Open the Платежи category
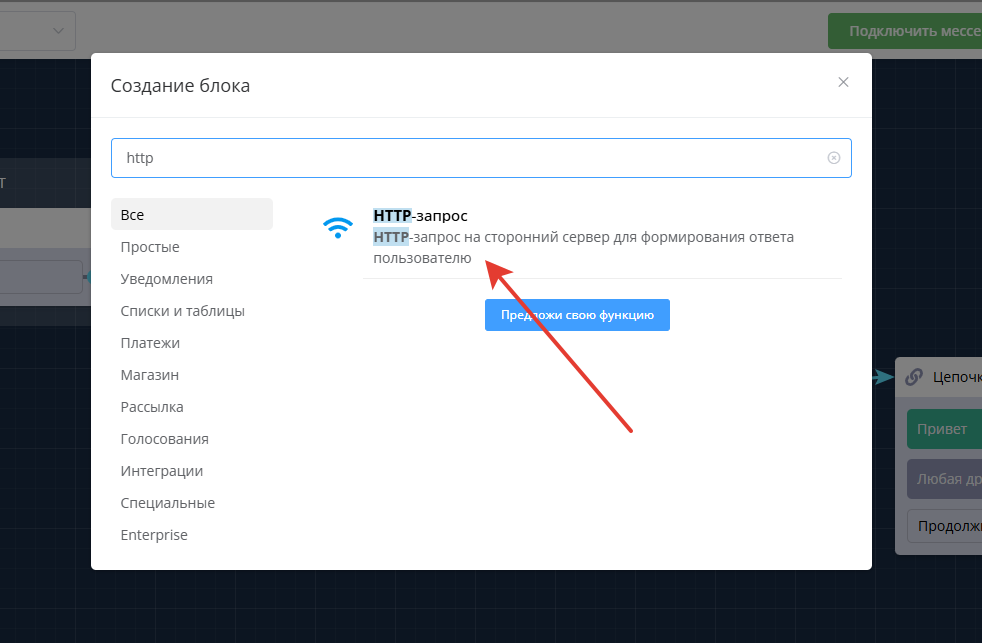 (150, 343)
